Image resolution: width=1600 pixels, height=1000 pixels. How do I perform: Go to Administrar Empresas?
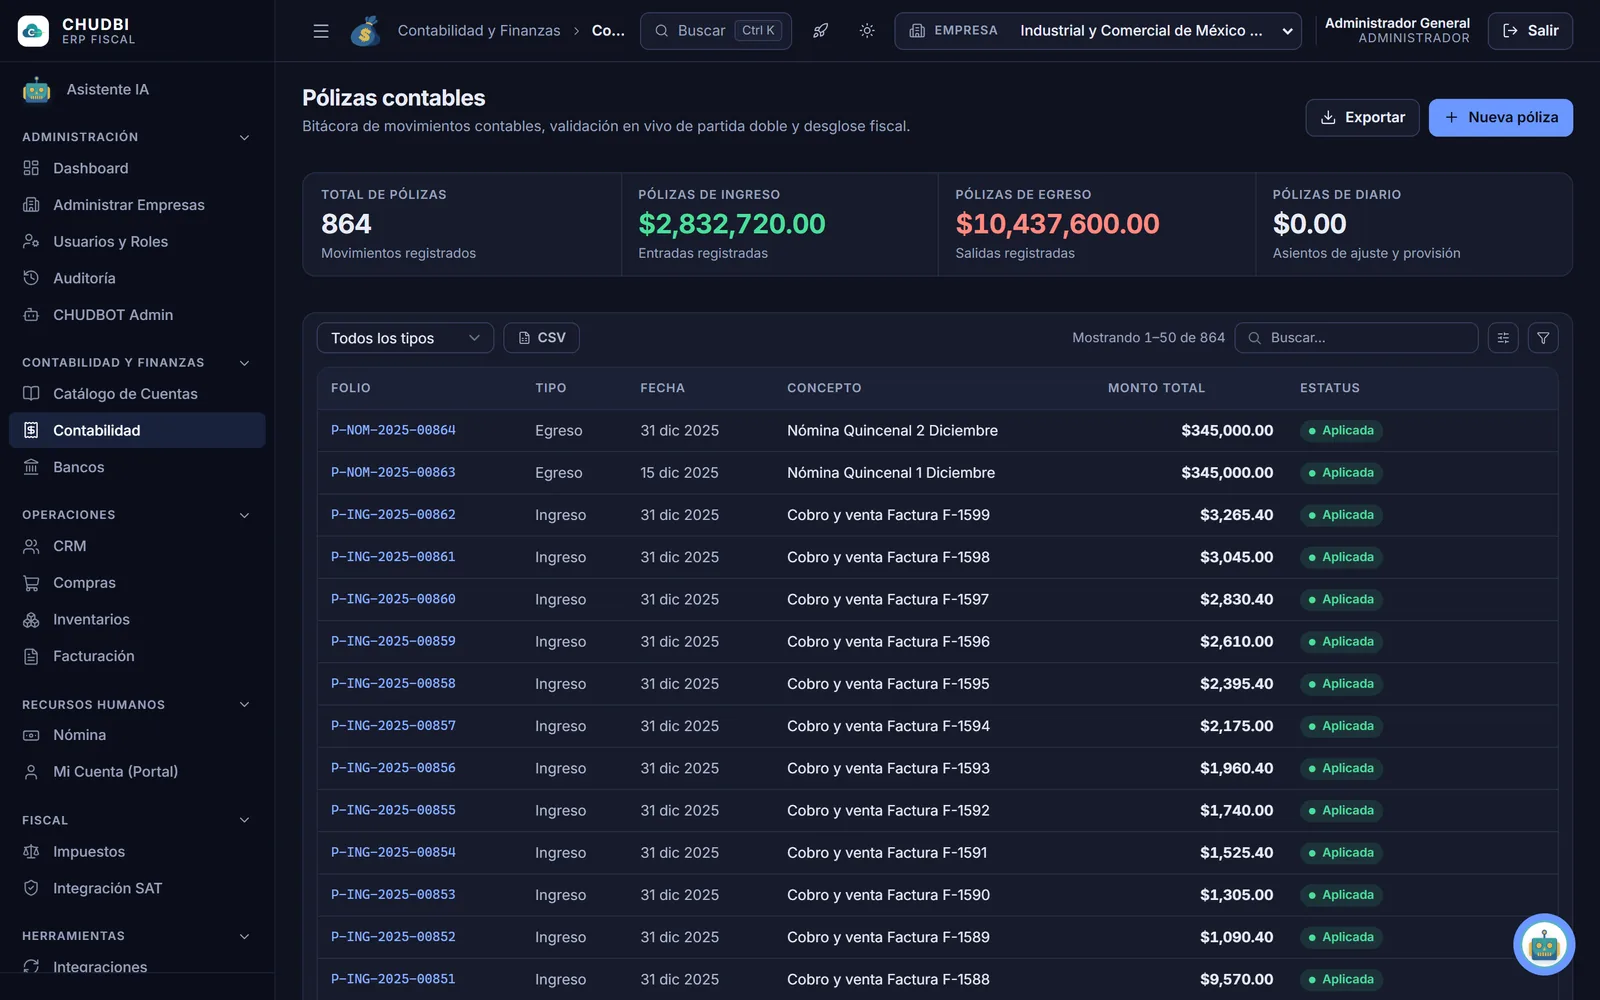click(x=137, y=205)
